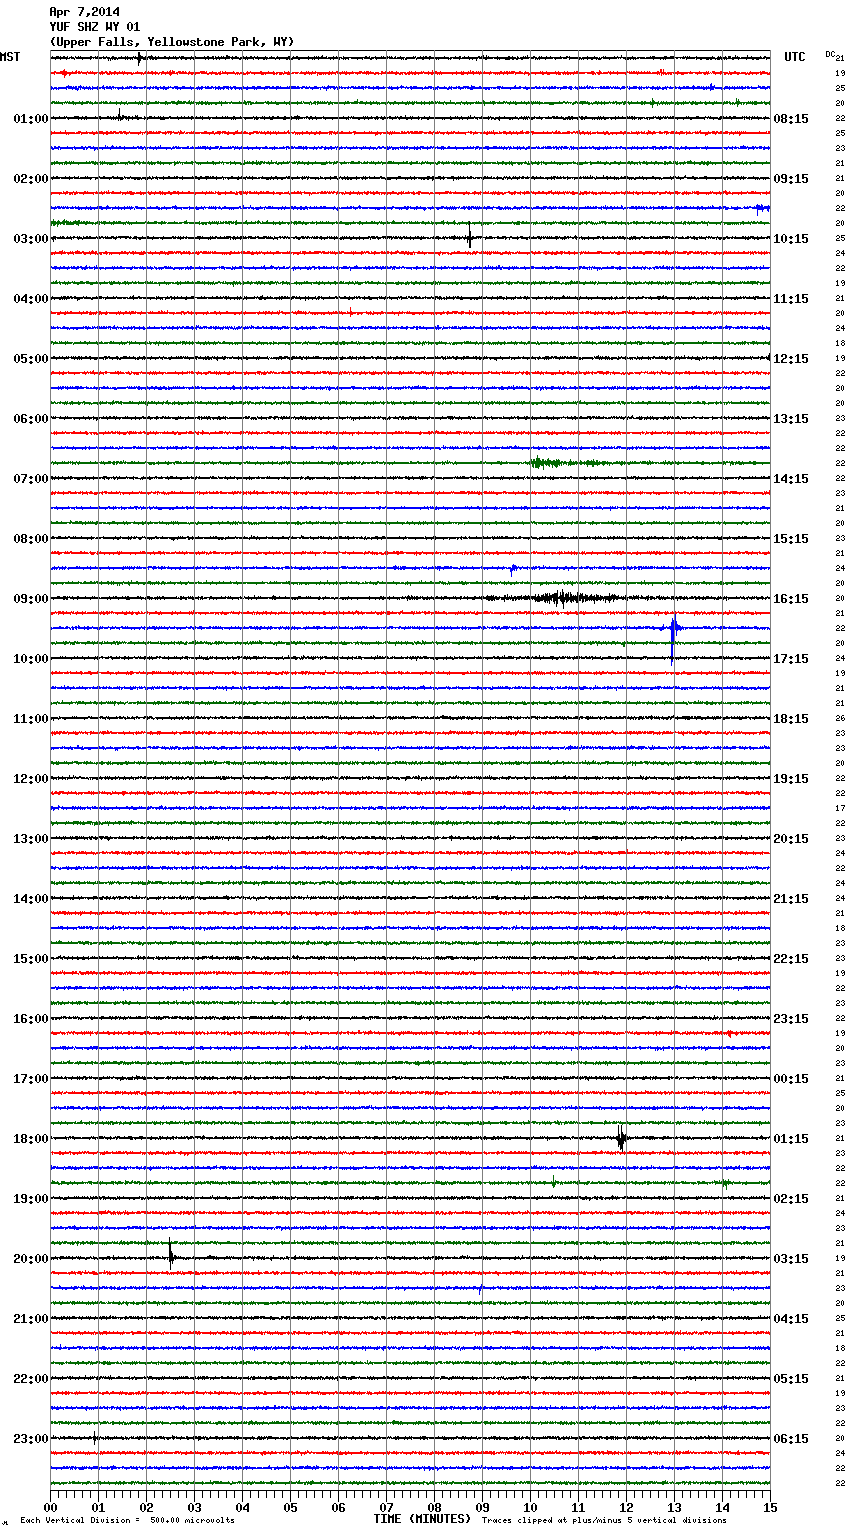Viewport: 850px width, 1534px height.
Task: Click minute tick label '10' on the time axis
Action: [x=530, y=1507]
